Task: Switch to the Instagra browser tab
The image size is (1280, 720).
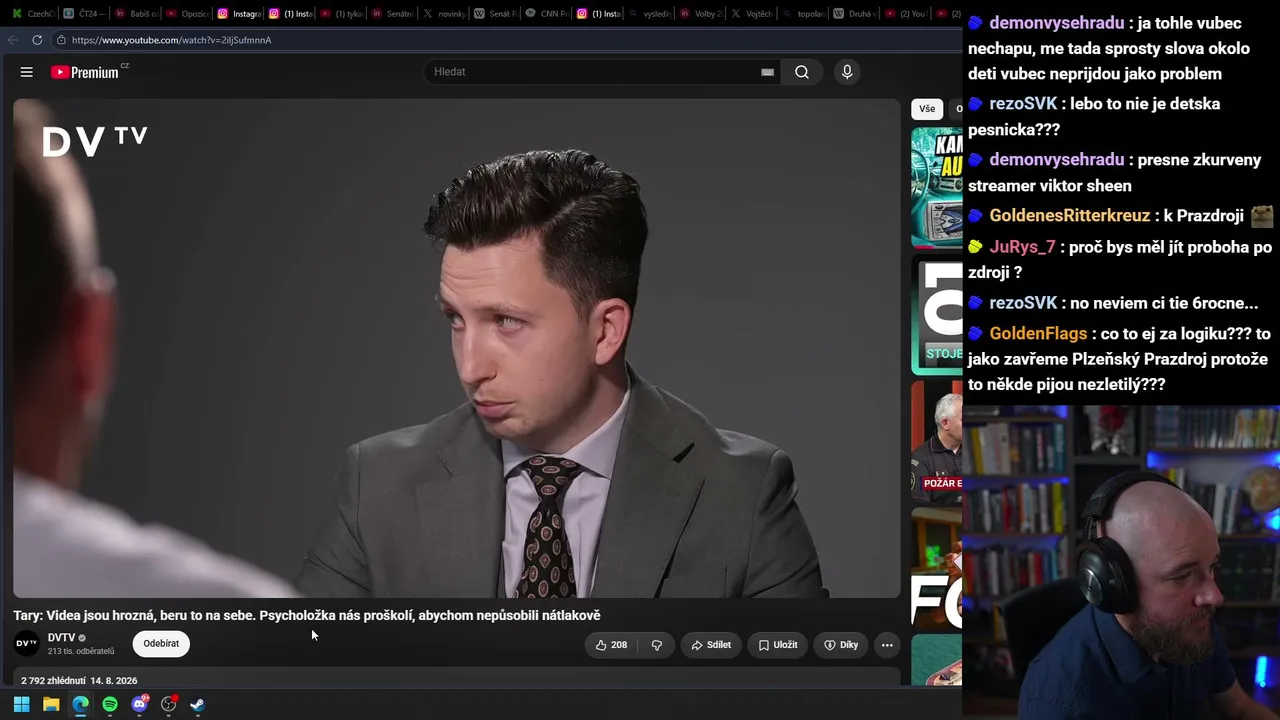Action: tap(240, 14)
